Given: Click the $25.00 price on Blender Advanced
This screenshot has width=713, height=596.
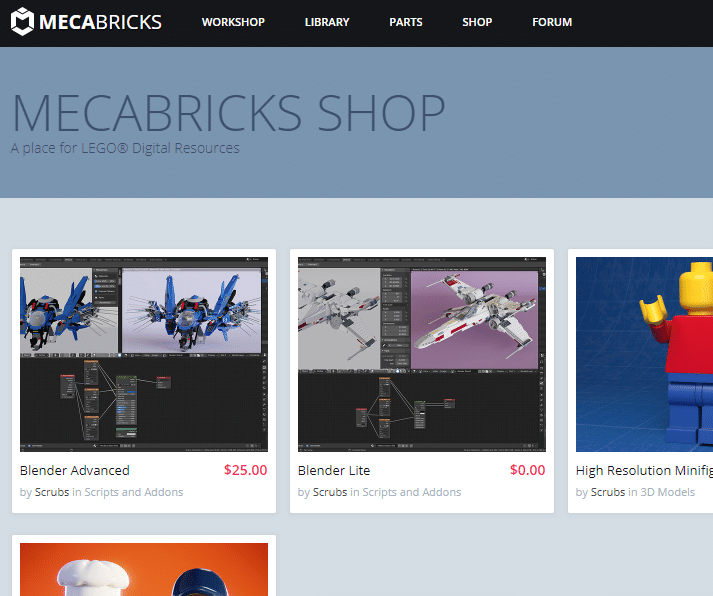Looking at the screenshot, I should point(246,470).
